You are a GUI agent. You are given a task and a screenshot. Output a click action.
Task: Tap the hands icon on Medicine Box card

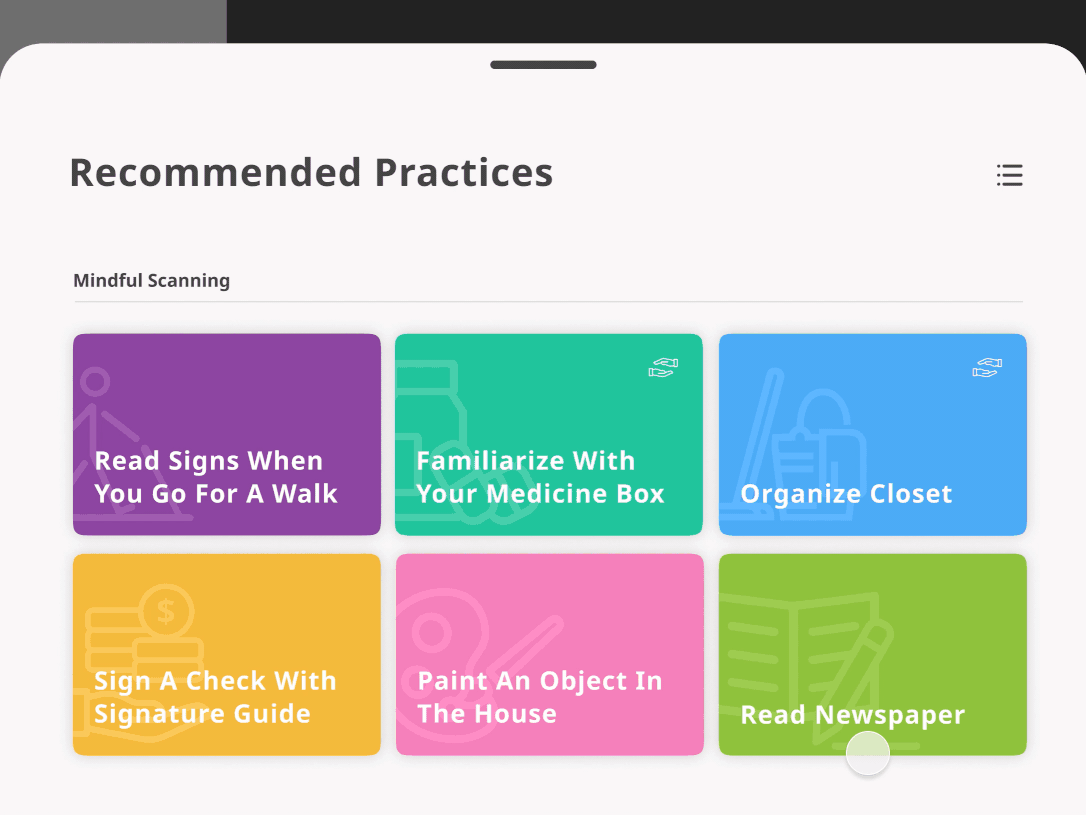coord(663,368)
